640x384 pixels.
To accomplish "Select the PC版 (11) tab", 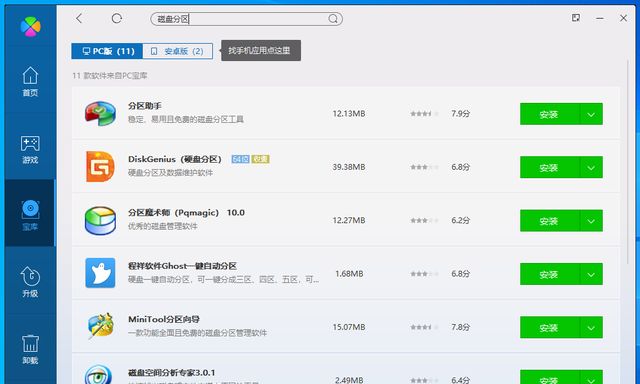I will 107,51.
